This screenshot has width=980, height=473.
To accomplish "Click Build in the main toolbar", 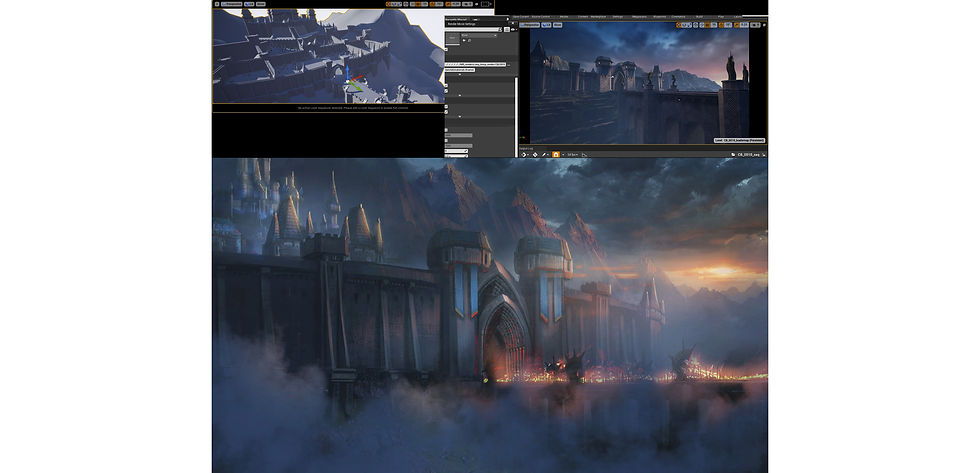I will [699, 17].
